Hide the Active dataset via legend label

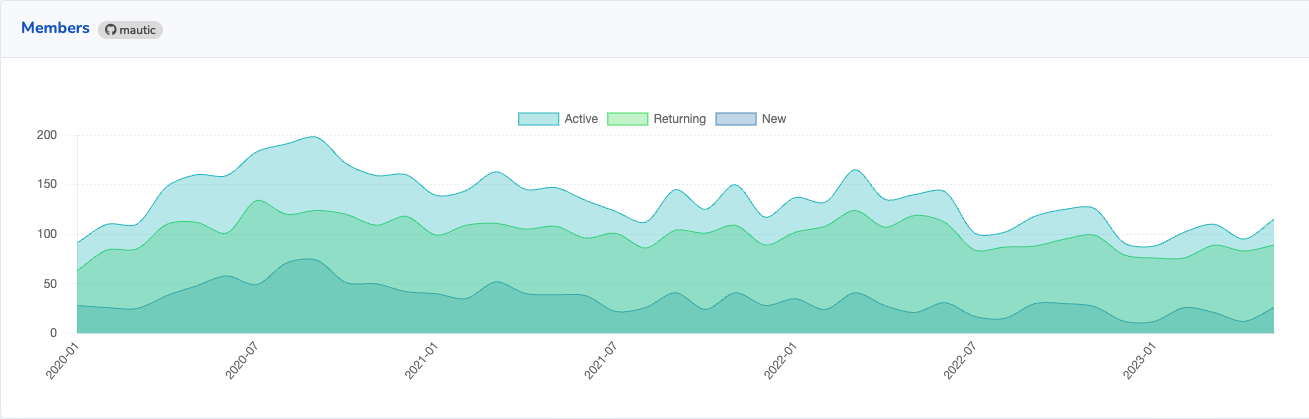(x=581, y=119)
